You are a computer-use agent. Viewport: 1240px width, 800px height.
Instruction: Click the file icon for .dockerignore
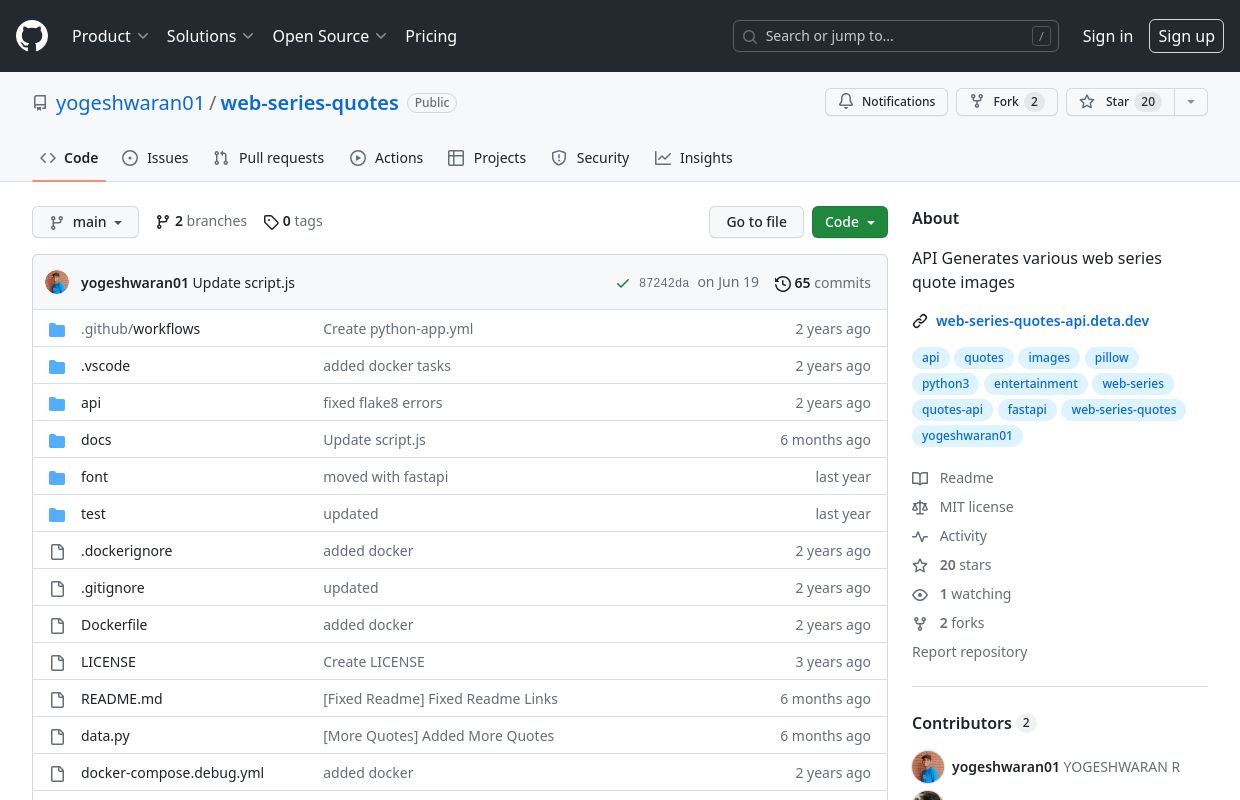57,551
